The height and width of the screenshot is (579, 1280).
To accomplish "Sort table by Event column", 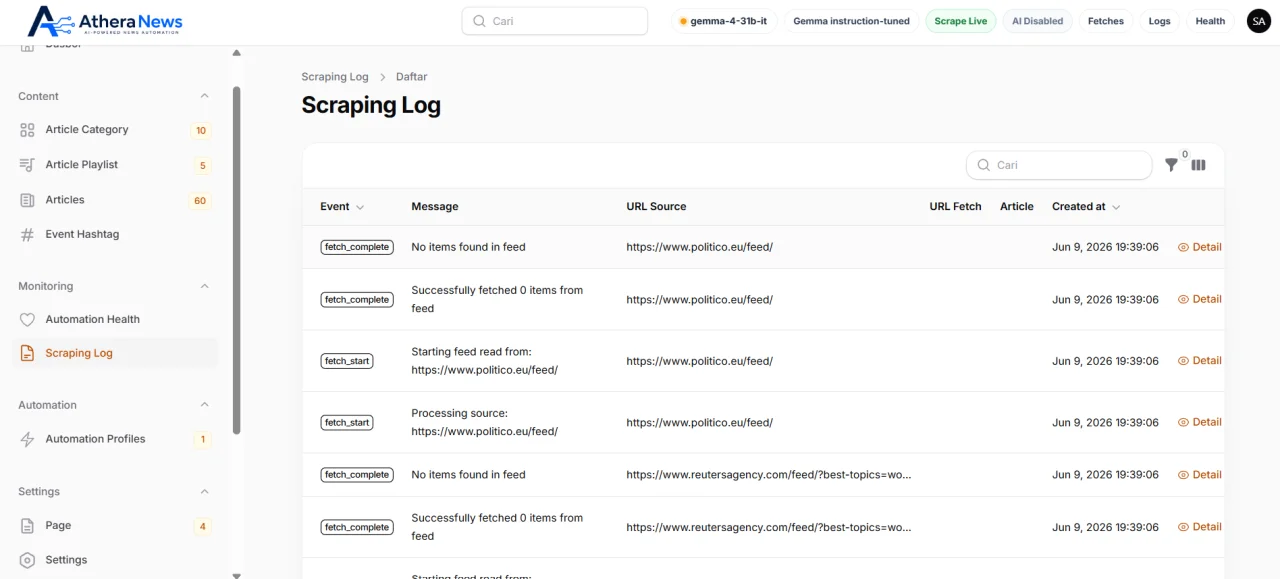I will tap(342, 207).
